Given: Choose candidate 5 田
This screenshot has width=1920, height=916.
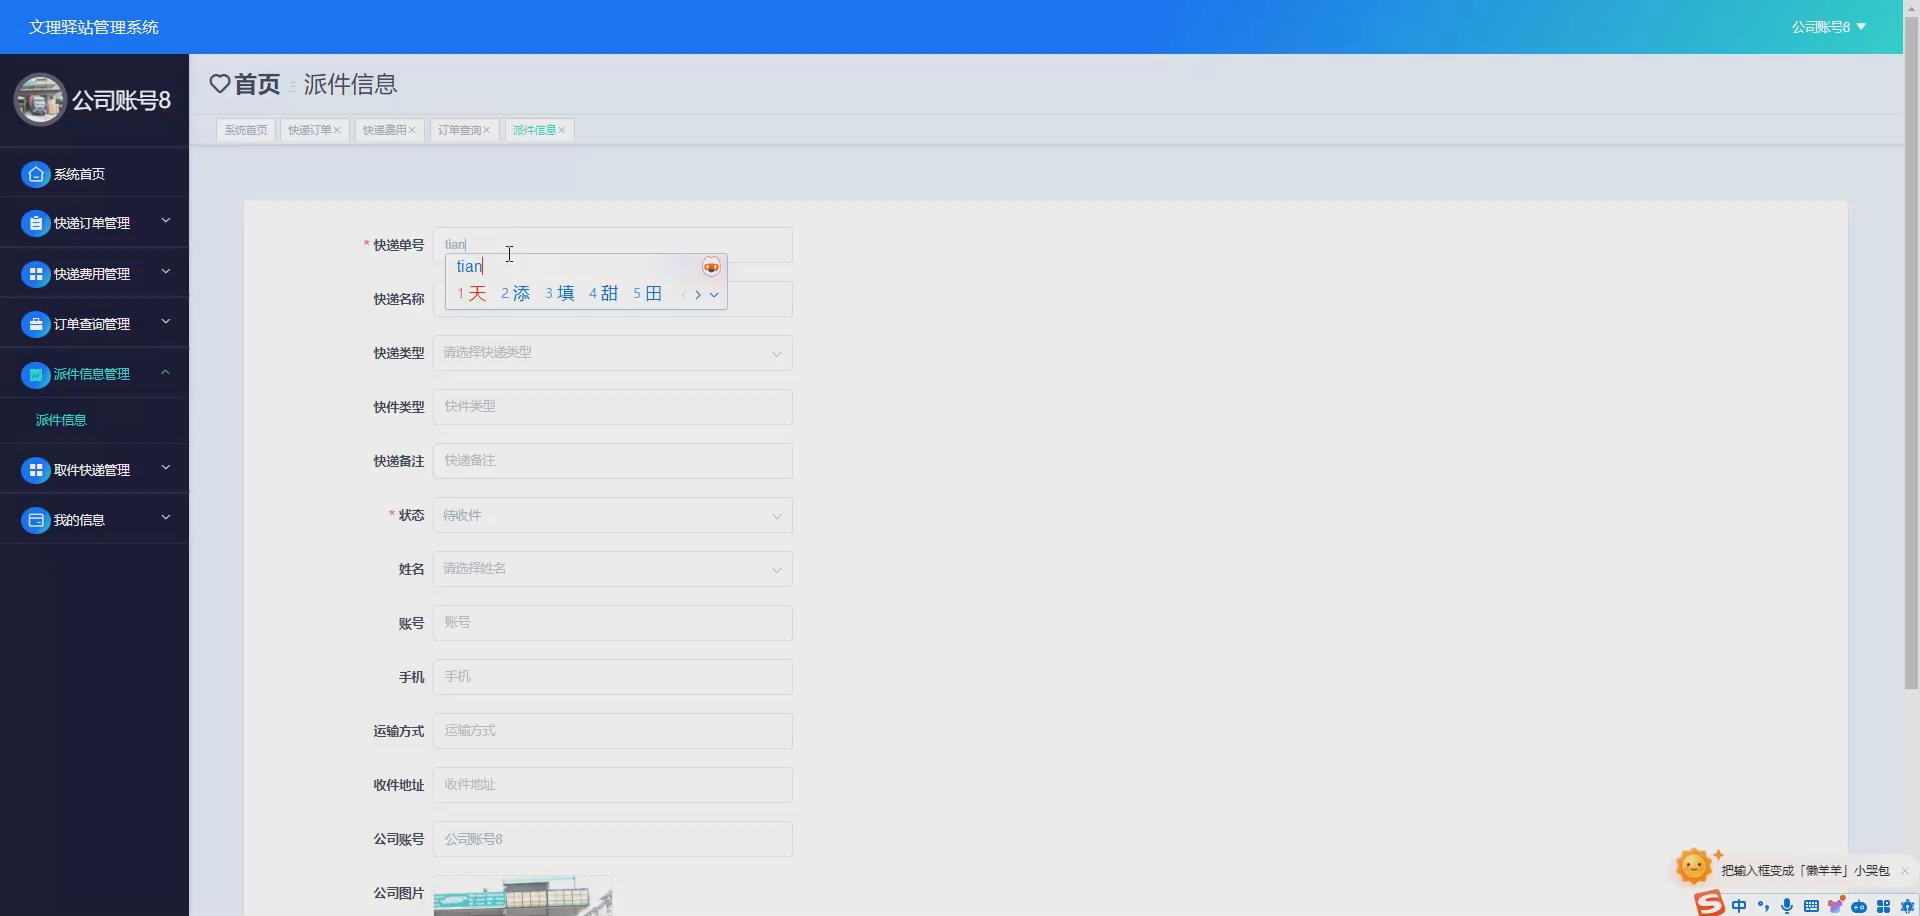Looking at the screenshot, I should click(x=647, y=293).
